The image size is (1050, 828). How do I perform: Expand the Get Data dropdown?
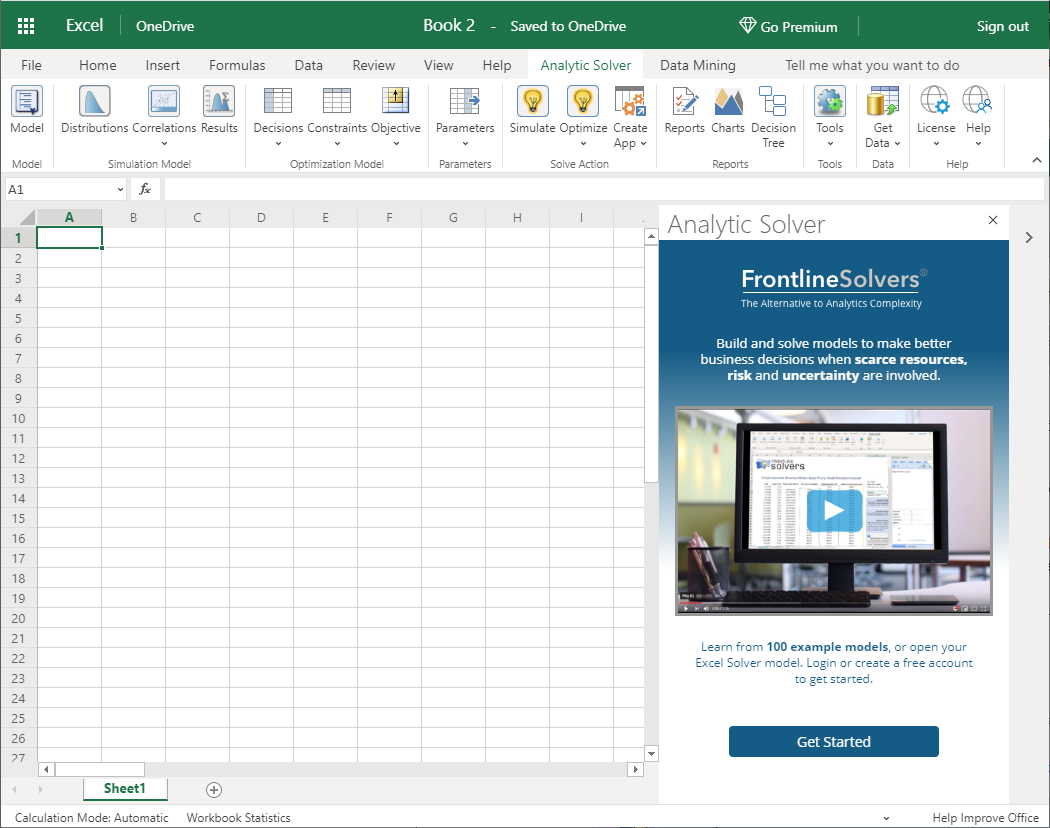pyautogui.click(x=896, y=143)
